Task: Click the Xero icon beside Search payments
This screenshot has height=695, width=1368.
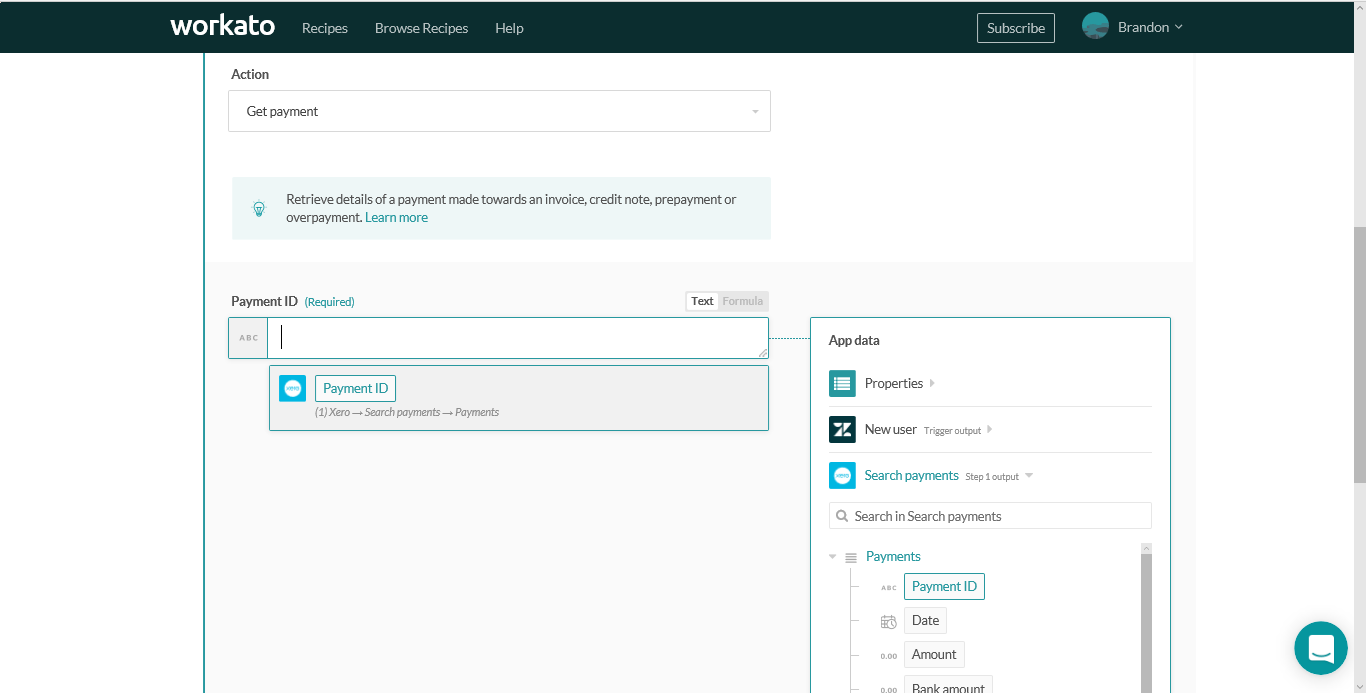Action: click(x=842, y=475)
